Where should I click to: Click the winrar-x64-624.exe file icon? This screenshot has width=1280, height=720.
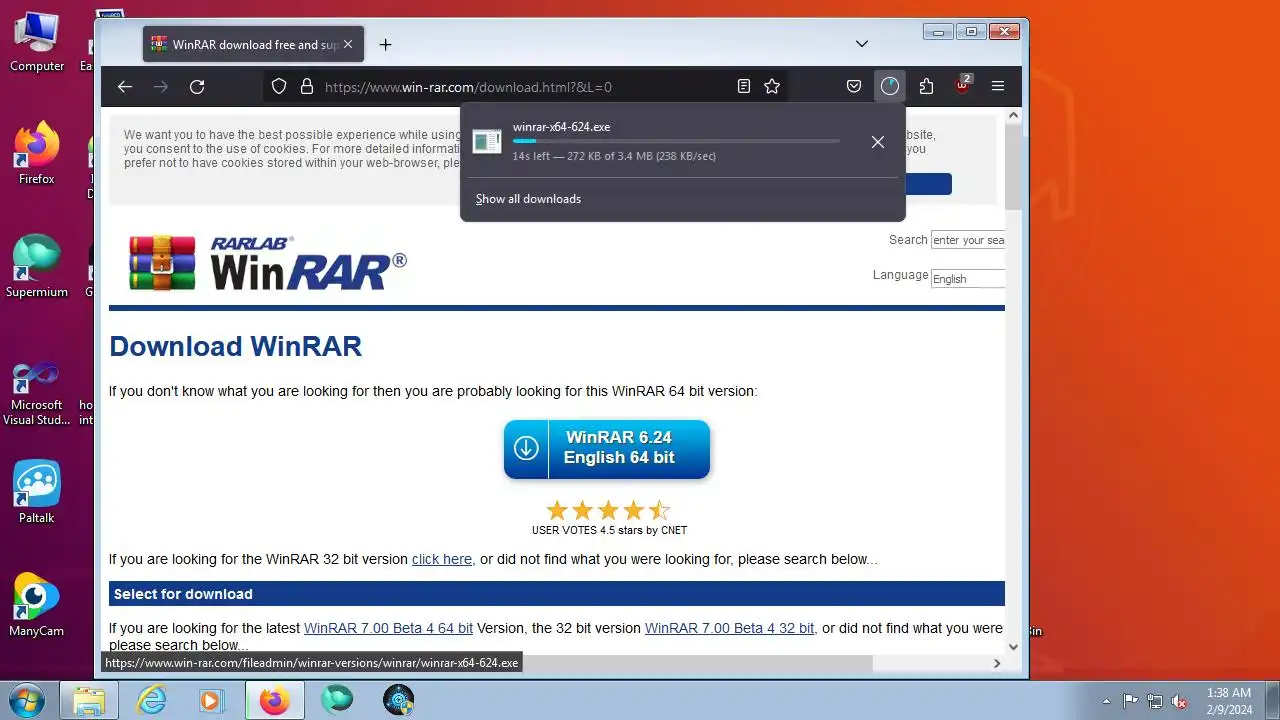pyautogui.click(x=487, y=141)
